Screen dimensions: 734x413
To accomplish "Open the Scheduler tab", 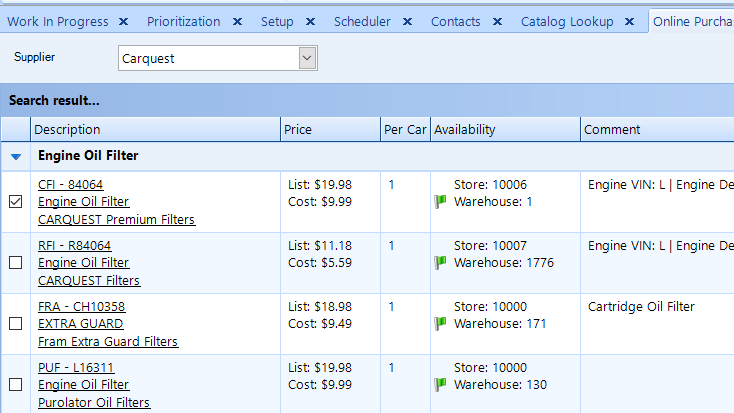I will click(362, 22).
